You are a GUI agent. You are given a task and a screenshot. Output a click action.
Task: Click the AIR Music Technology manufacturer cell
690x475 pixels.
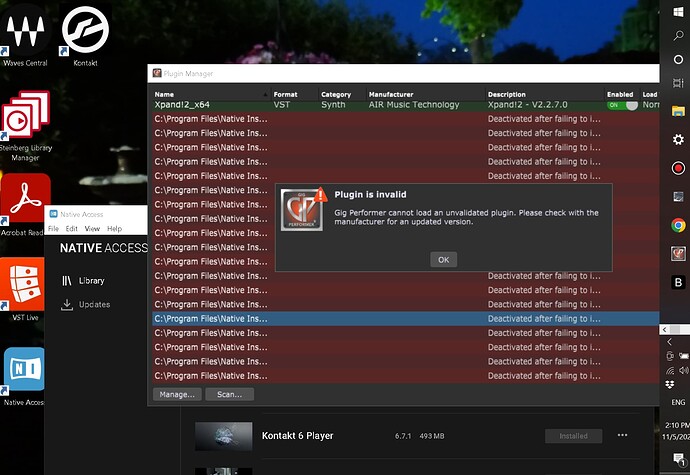coord(414,105)
